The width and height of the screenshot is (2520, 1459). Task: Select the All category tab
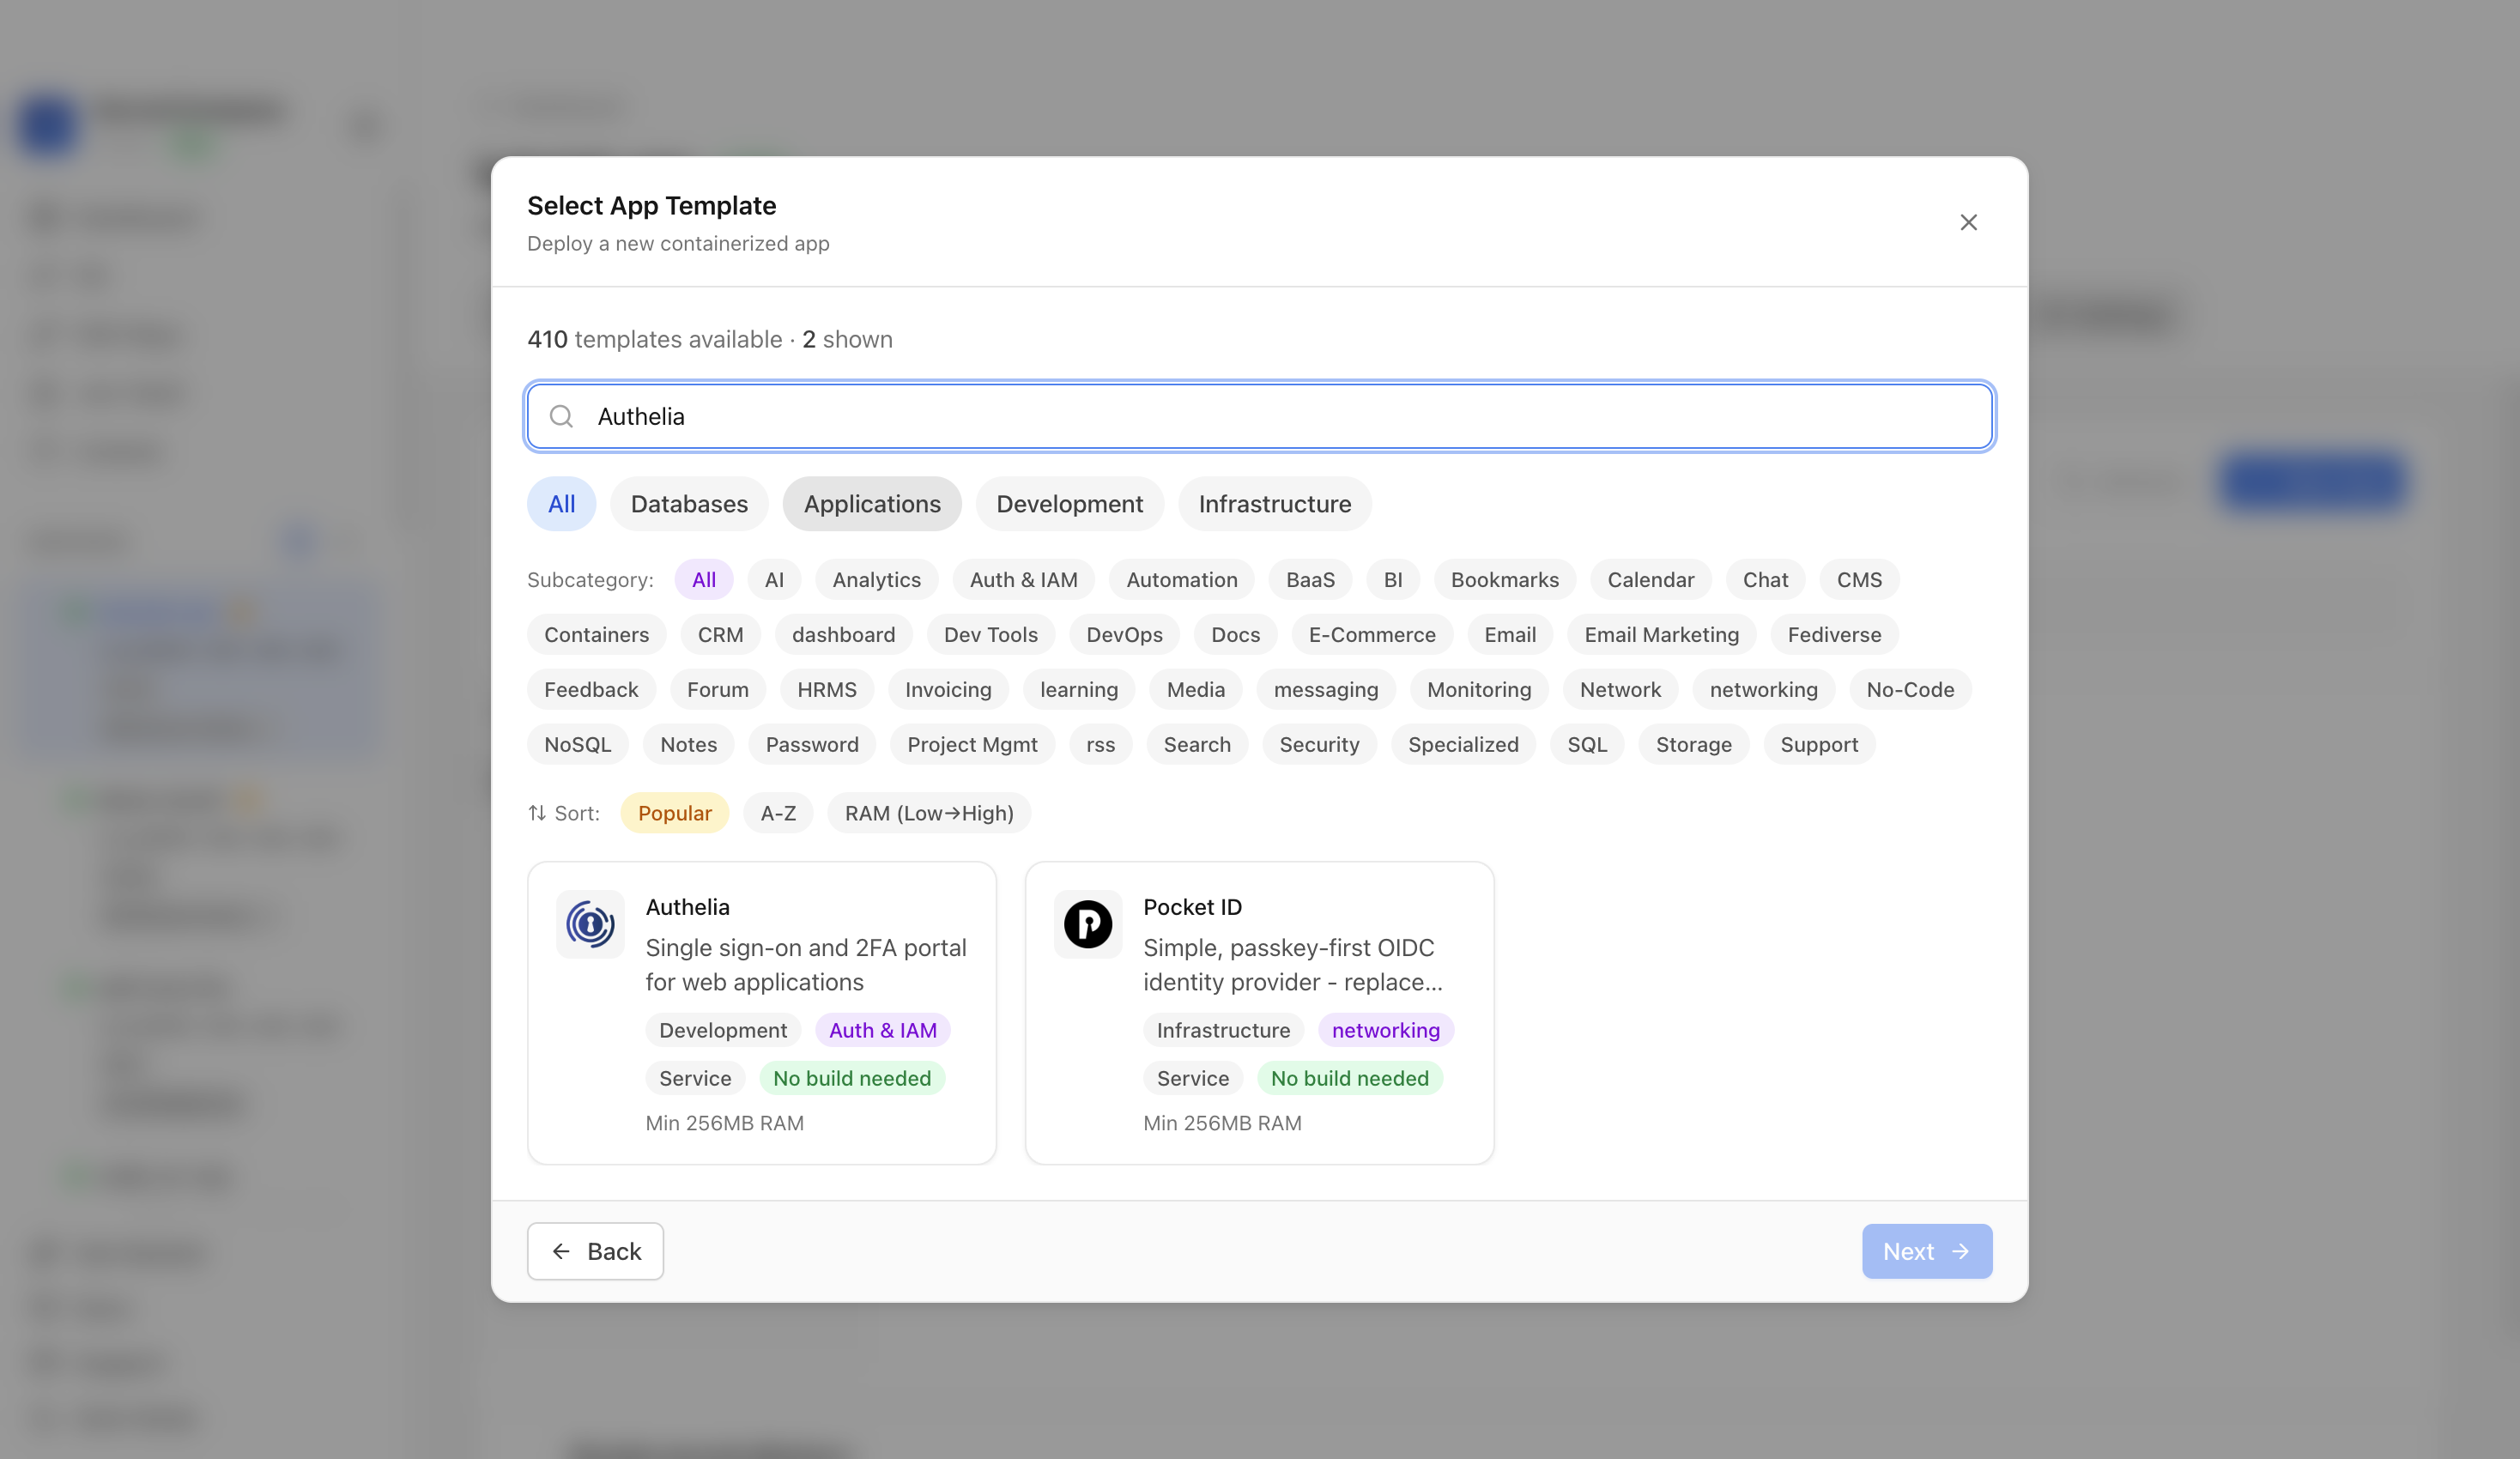point(562,504)
